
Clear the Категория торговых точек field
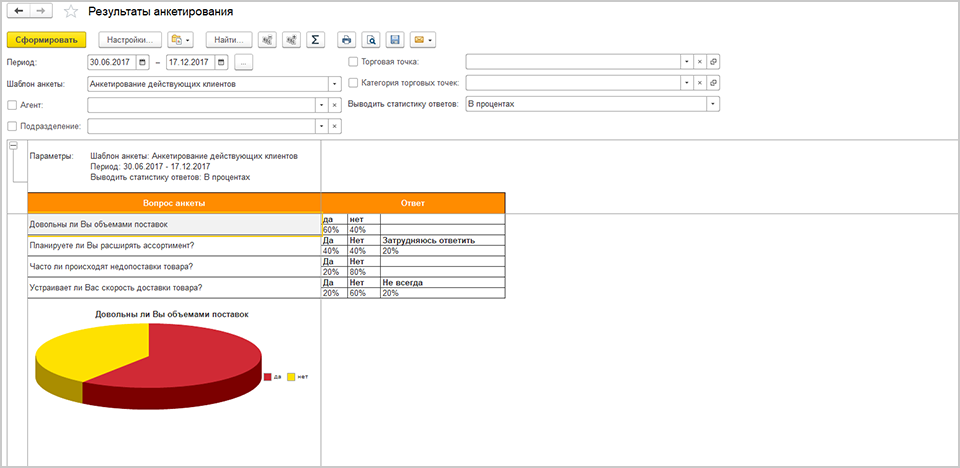[x=700, y=83]
